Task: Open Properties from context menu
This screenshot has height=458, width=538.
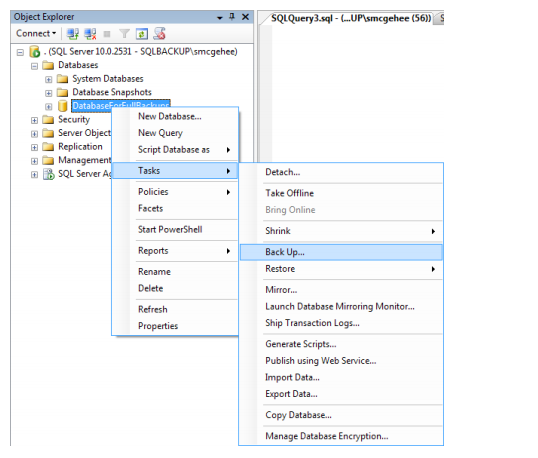Action: click(175, 326)
